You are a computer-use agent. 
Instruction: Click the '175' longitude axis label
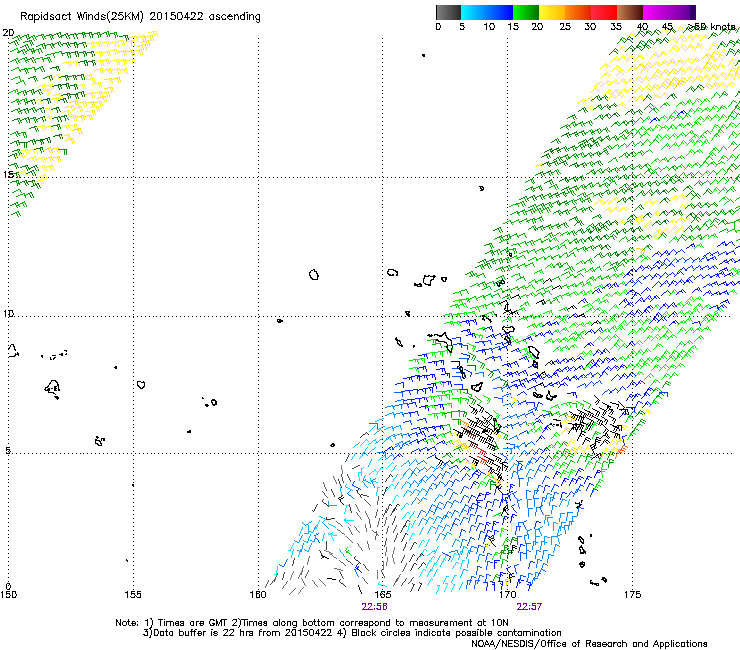[632, 594]
